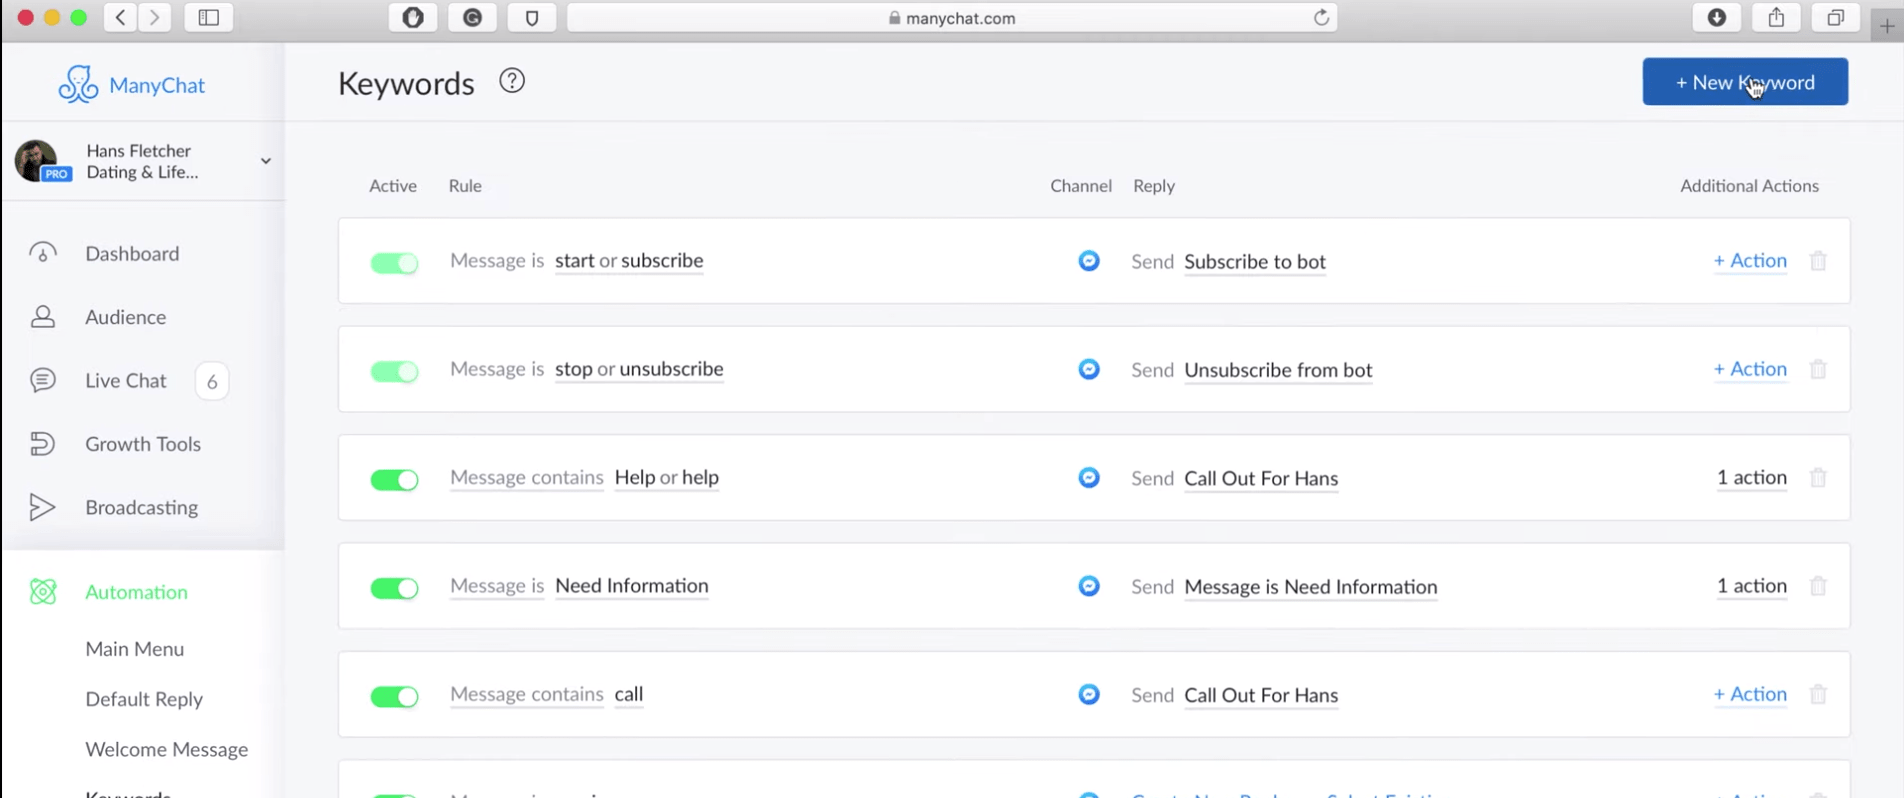Create a New Keyword

coord(1745,82)
